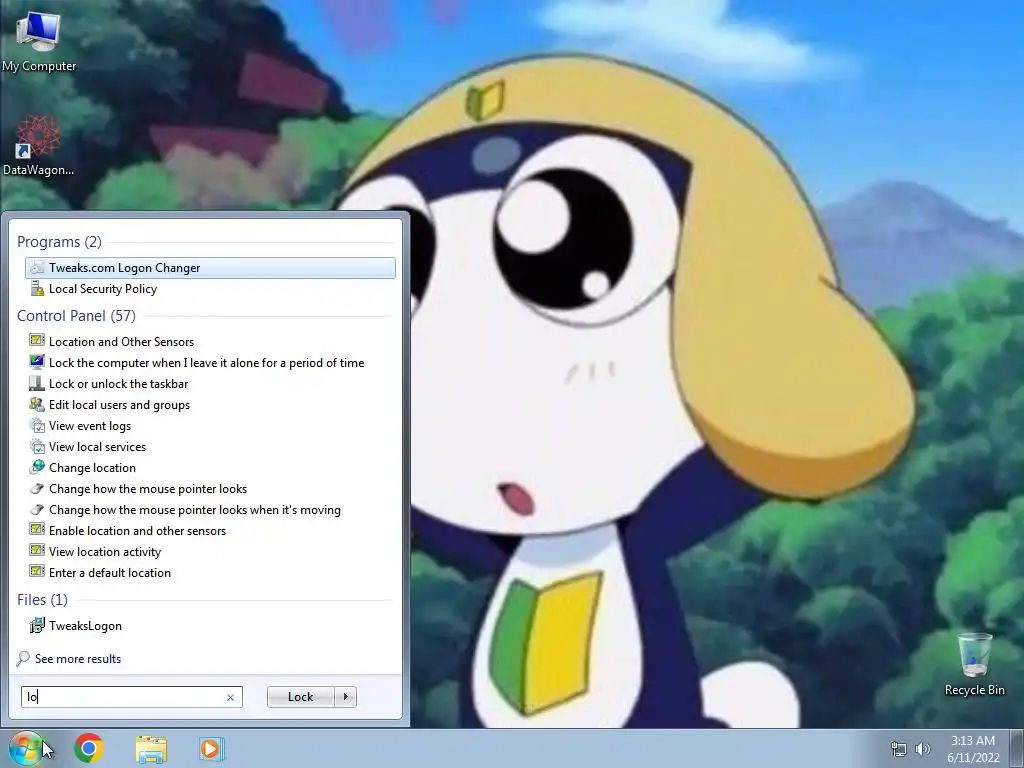Open the Recycle Bin
This screenshot has width=1024, height=768.
coord(974,664)
